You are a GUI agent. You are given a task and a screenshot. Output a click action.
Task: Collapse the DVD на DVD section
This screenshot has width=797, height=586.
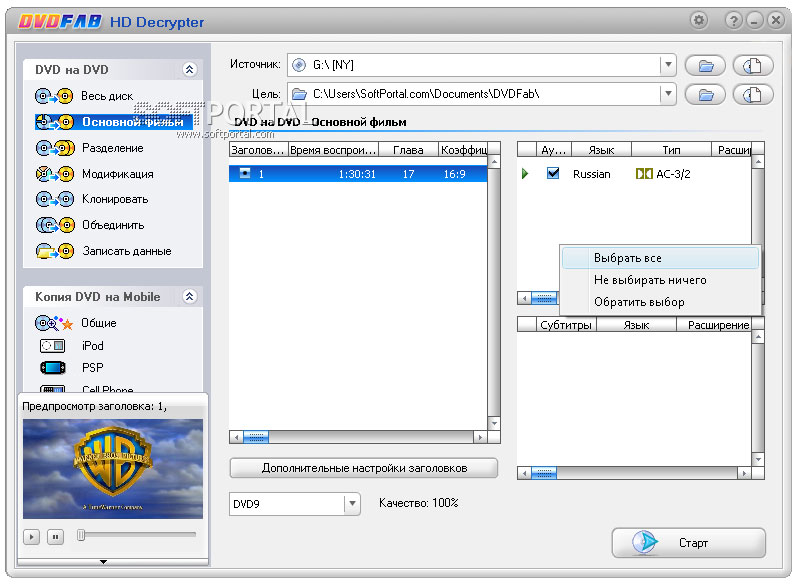[190, 69]
